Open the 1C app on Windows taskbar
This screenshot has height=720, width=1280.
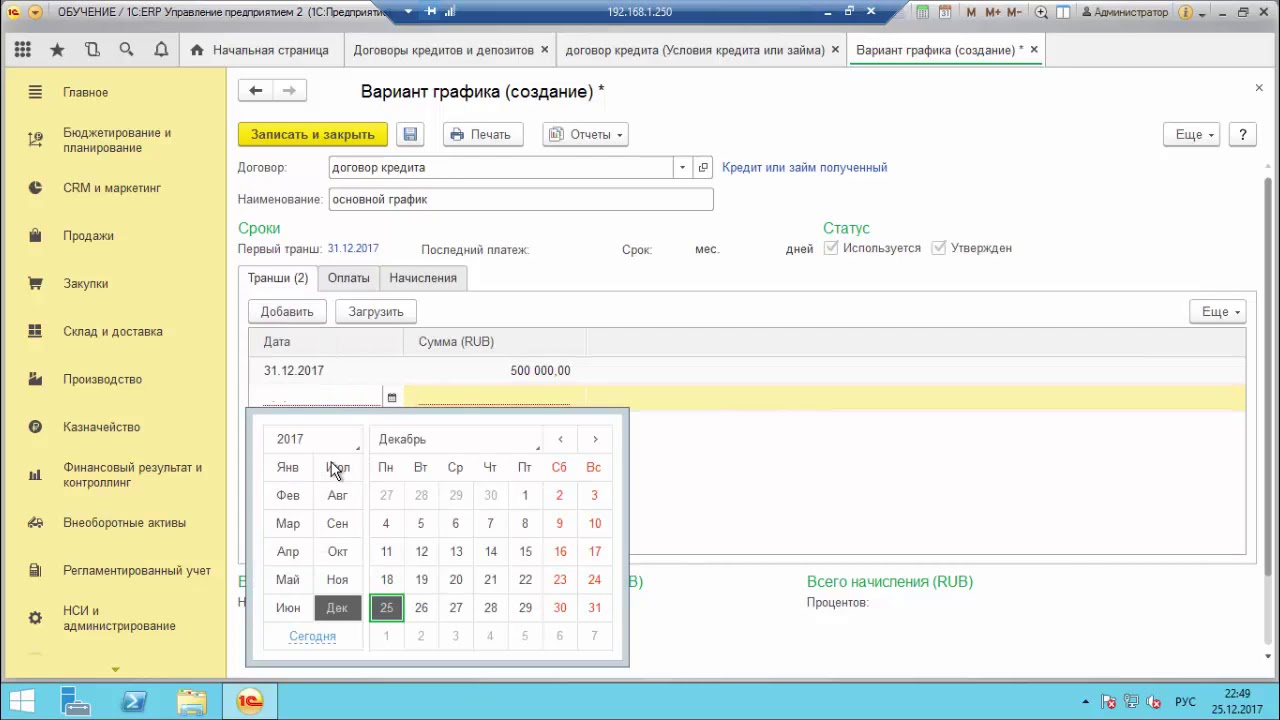point(250,702)
